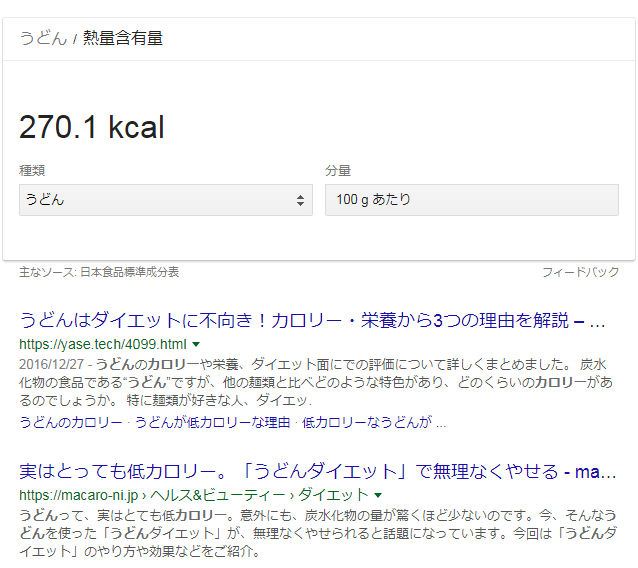Image resolution: width=638 pixels, height=568 pixels.
Task: Open the うどんが低カロリーな理由 sitelink
Action: pyautogui.click(x=213, y=422)
